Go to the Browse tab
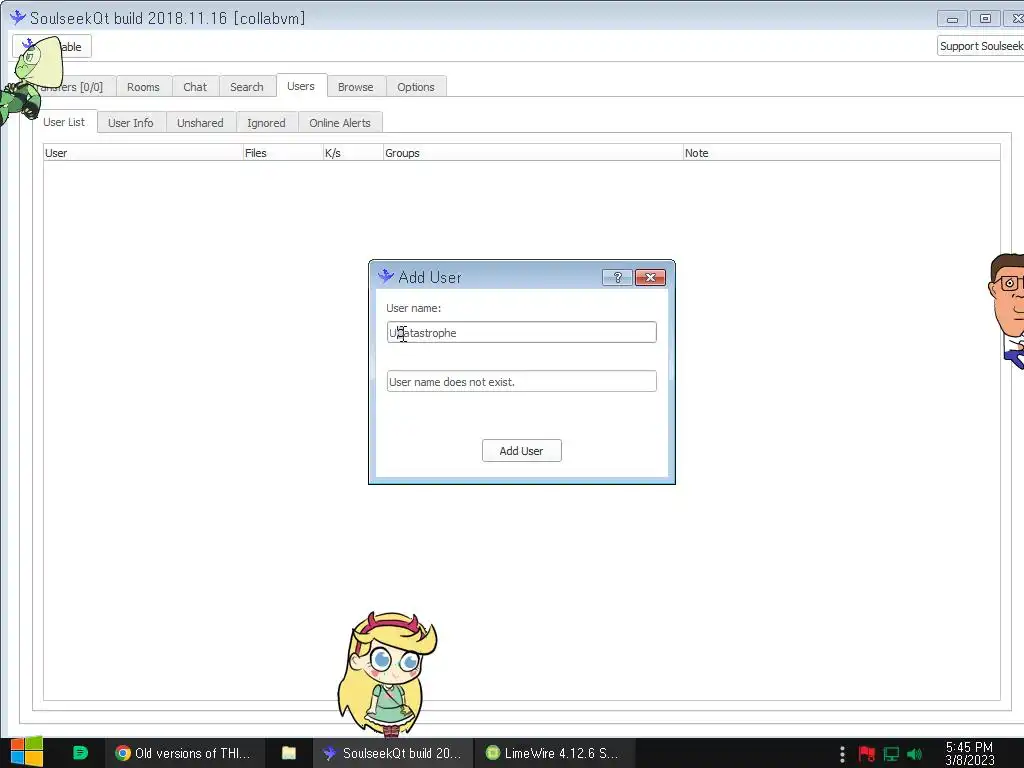Viewport: 1024px width, 768px height. (x=356, y=87)
